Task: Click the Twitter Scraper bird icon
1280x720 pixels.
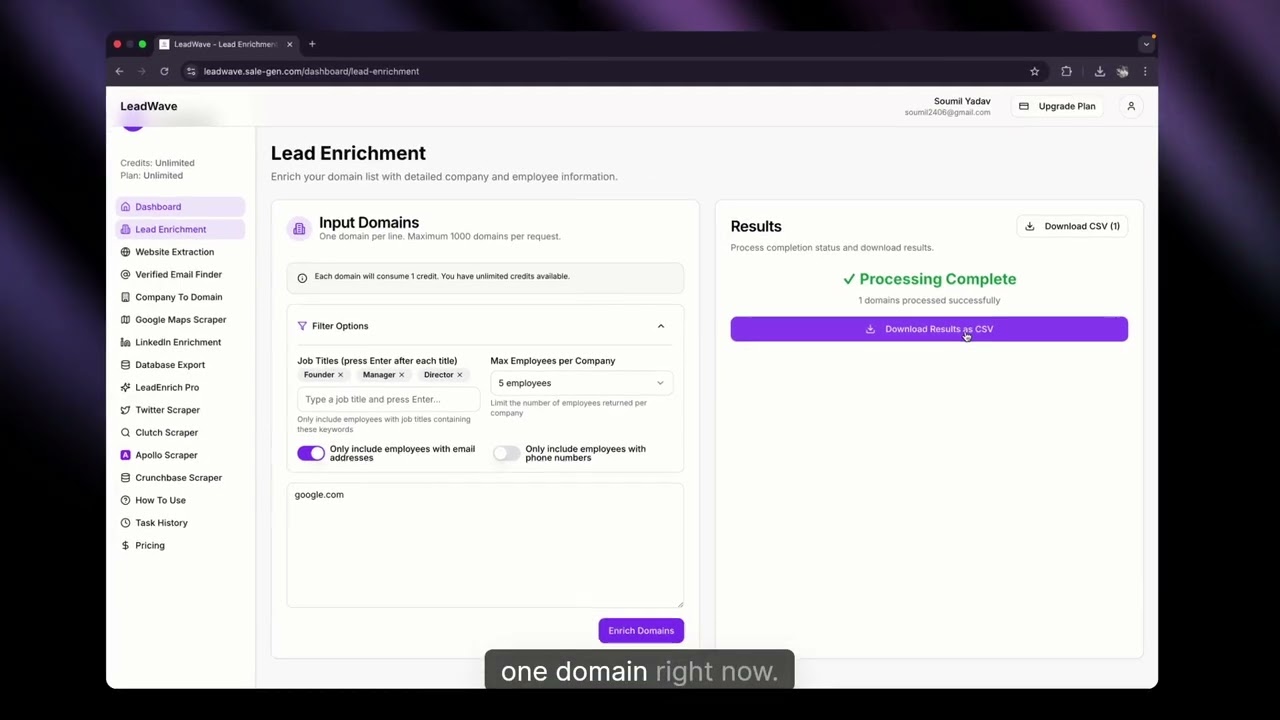Action: pos(125,410)
